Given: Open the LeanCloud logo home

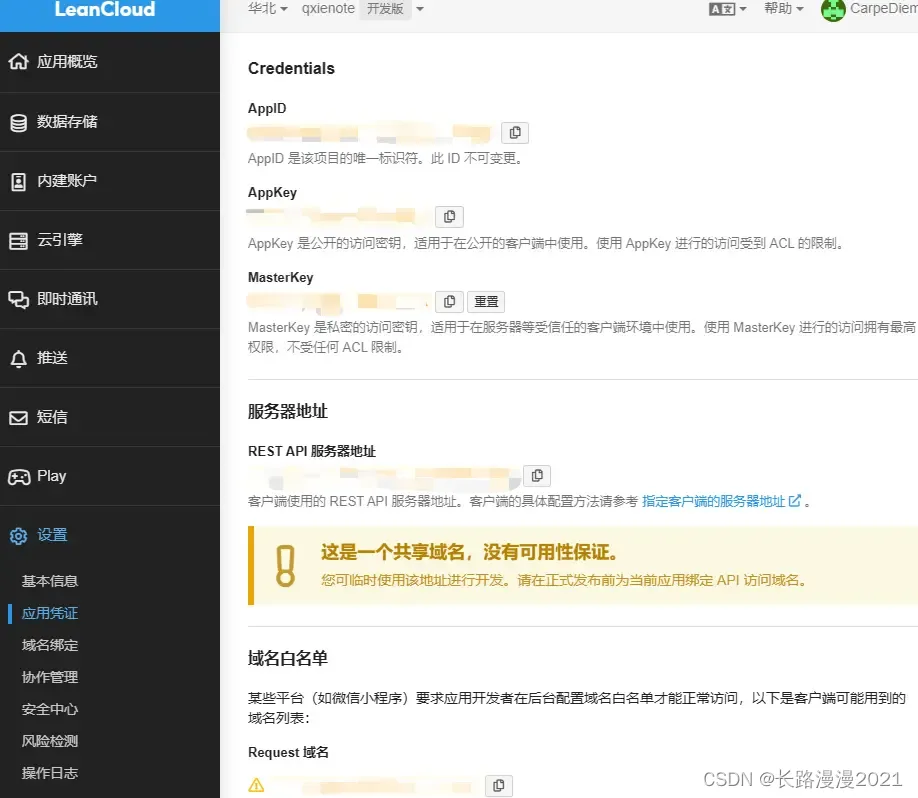Looking at the screenshot, I should 105,9.
